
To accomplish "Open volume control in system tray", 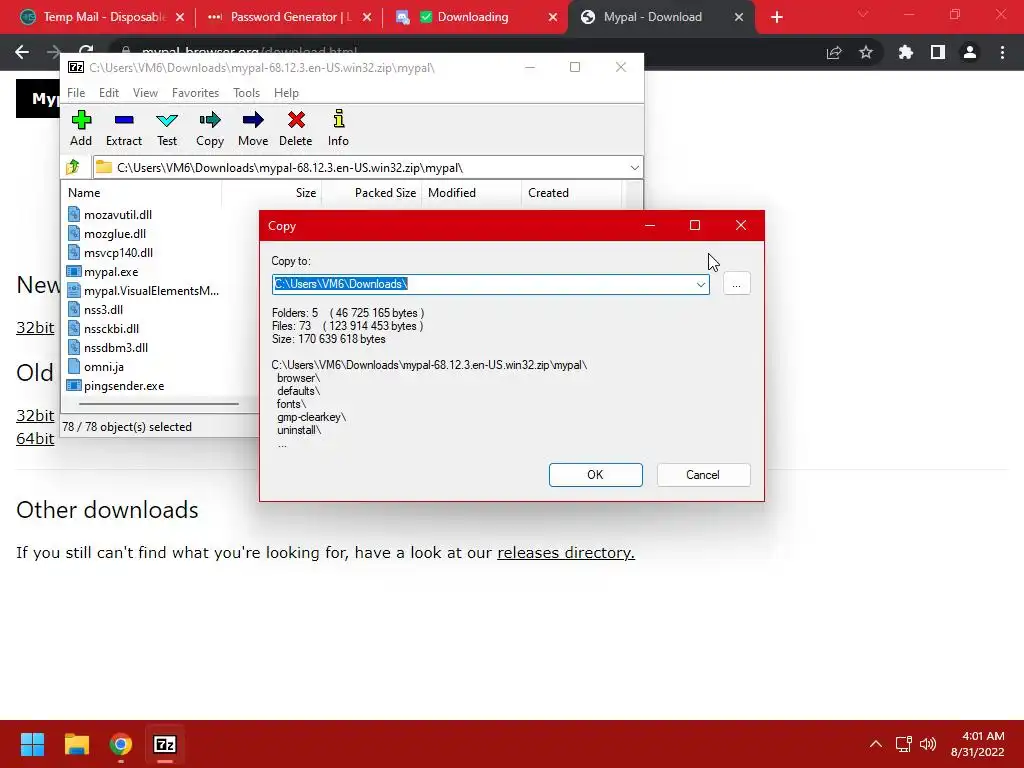I will pyautogui.click(x=927, y=744).
